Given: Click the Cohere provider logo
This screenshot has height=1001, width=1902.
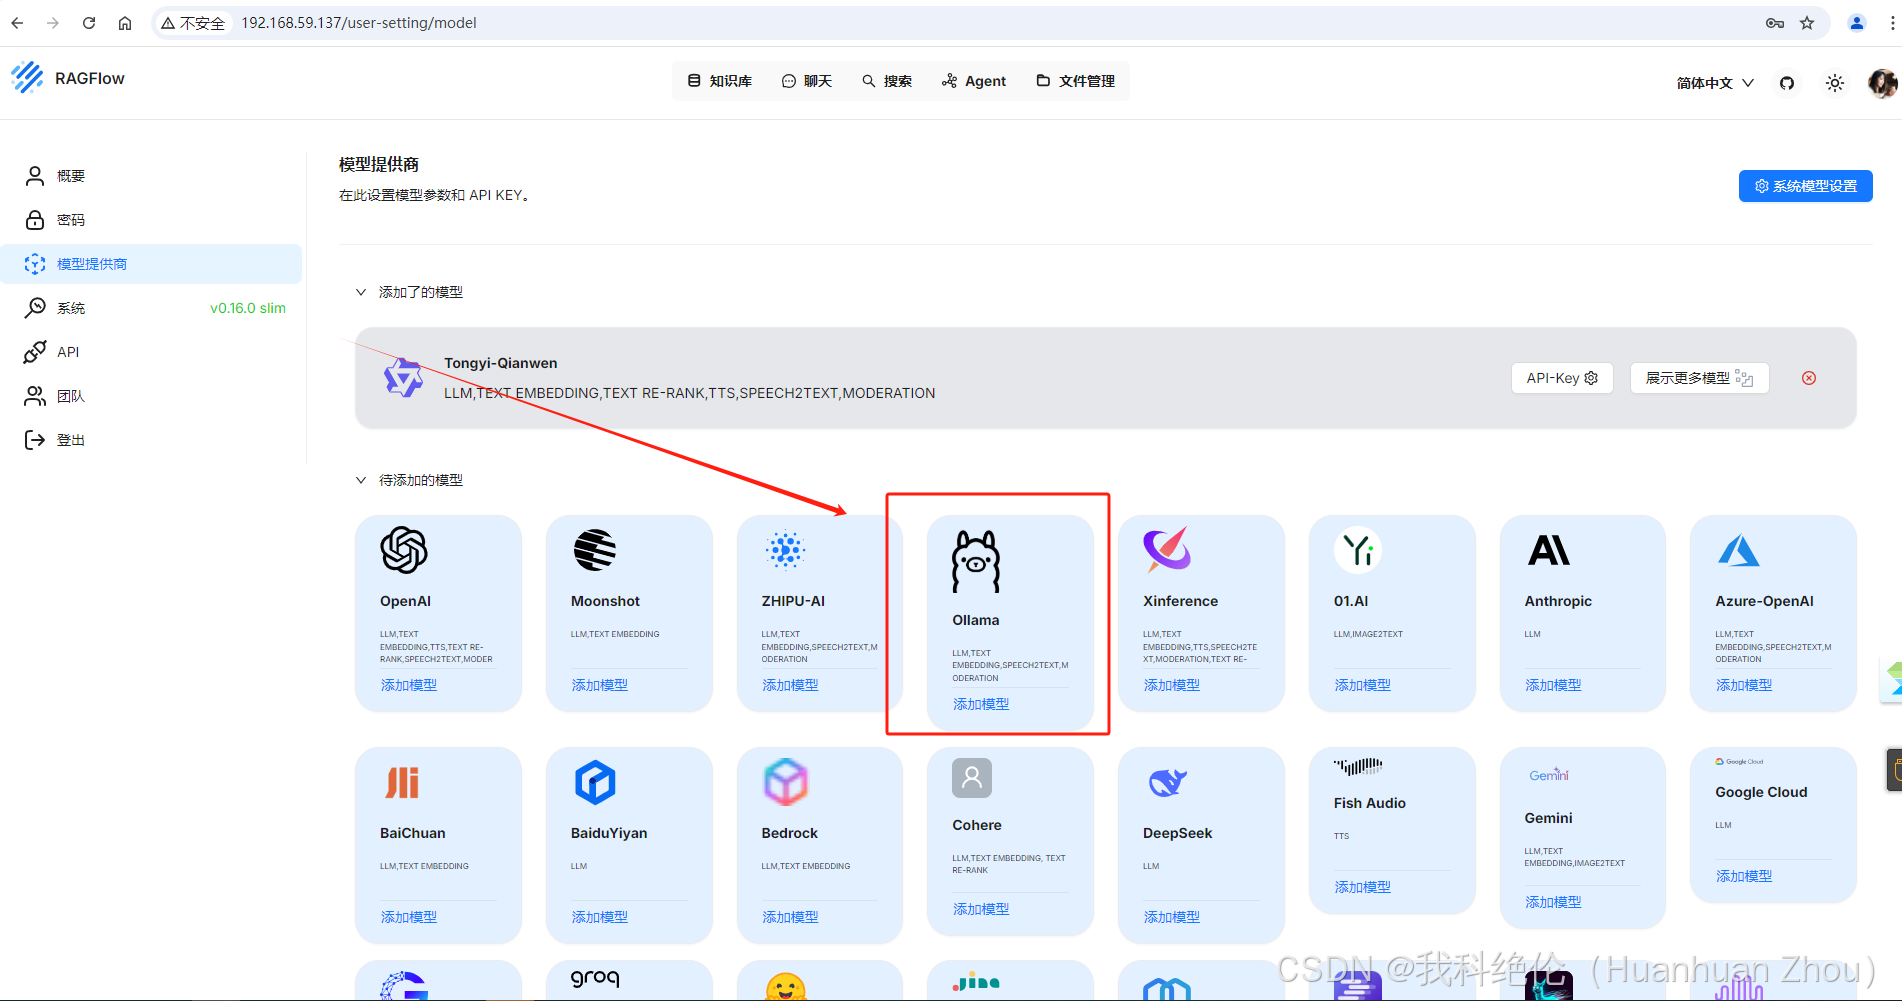Looking at the screenshot, I should 972,777.
